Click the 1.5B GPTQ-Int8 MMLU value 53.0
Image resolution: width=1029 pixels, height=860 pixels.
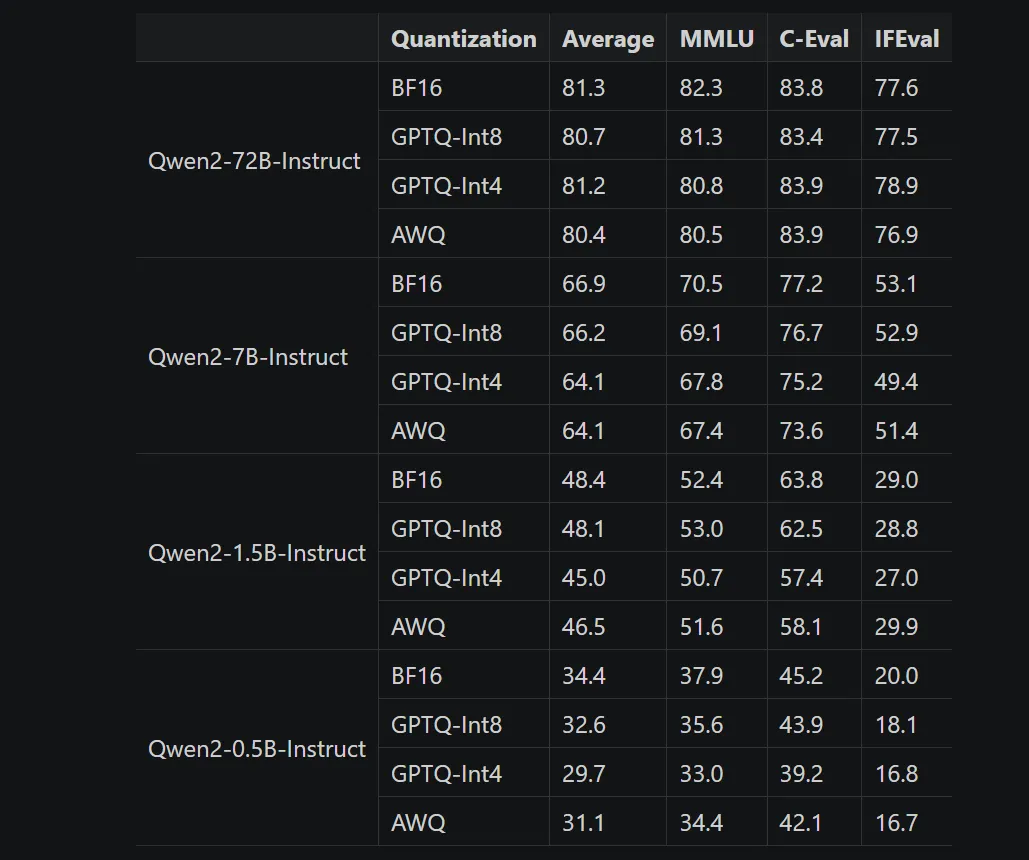[x=701, y=528]
